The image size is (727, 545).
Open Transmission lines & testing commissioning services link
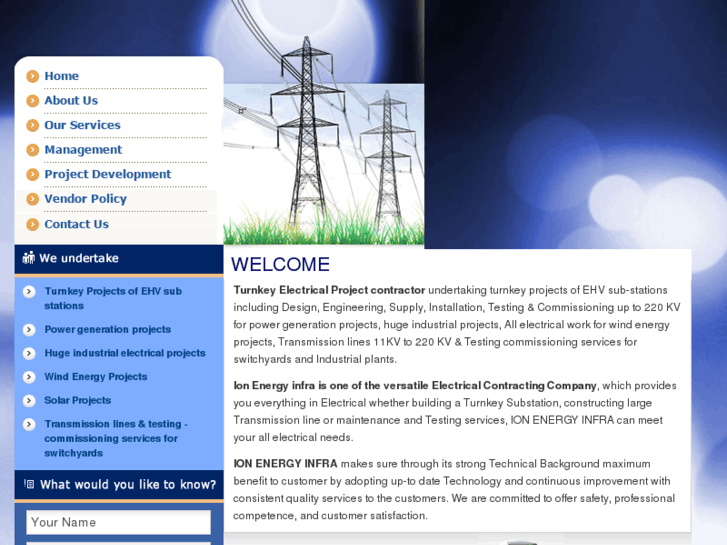point(116,438)
